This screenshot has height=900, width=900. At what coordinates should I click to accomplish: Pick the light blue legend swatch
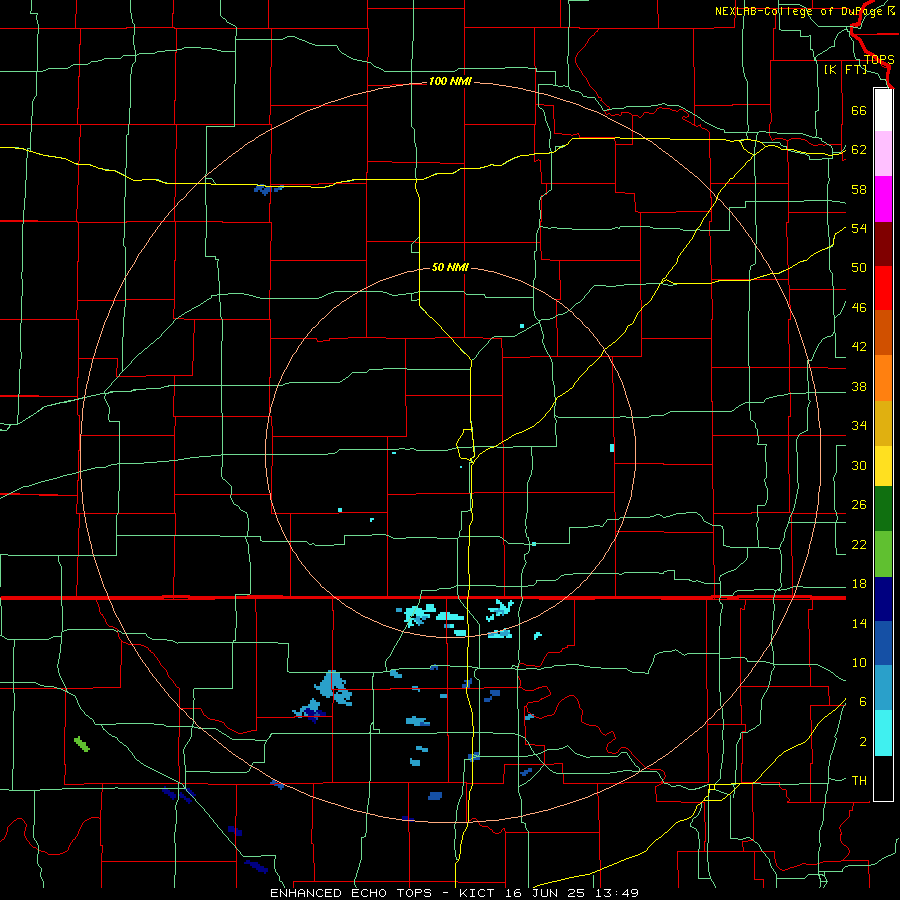point(883,688)
